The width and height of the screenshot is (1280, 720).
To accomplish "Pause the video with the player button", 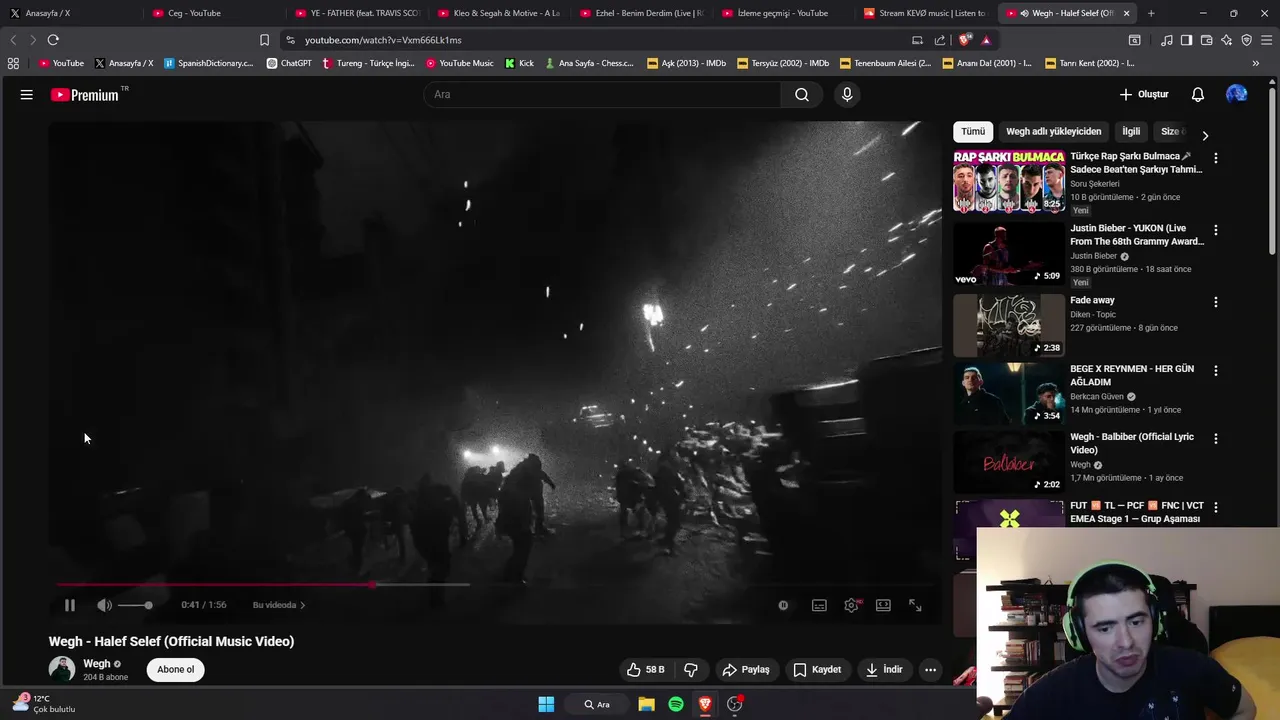I will pos(69,605).
